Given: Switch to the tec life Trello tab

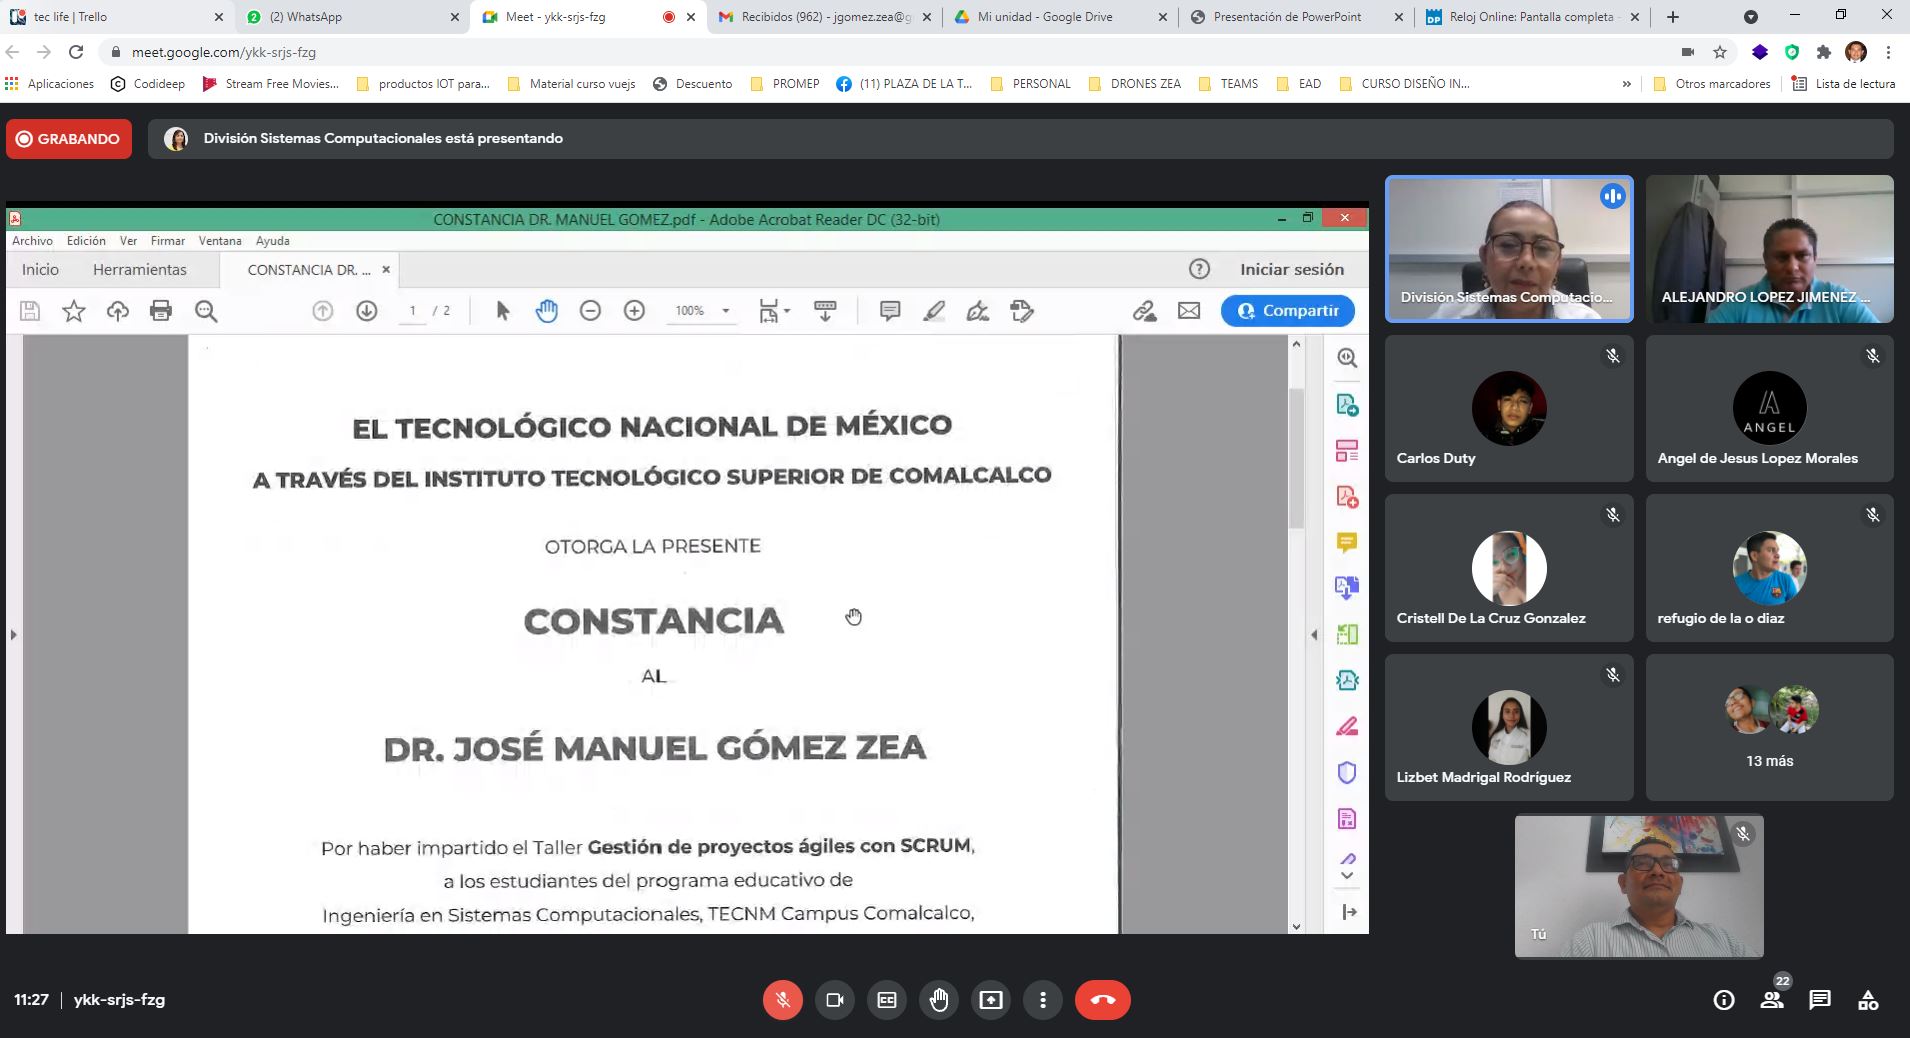Looking at the screenshot, I should point(115,17).
